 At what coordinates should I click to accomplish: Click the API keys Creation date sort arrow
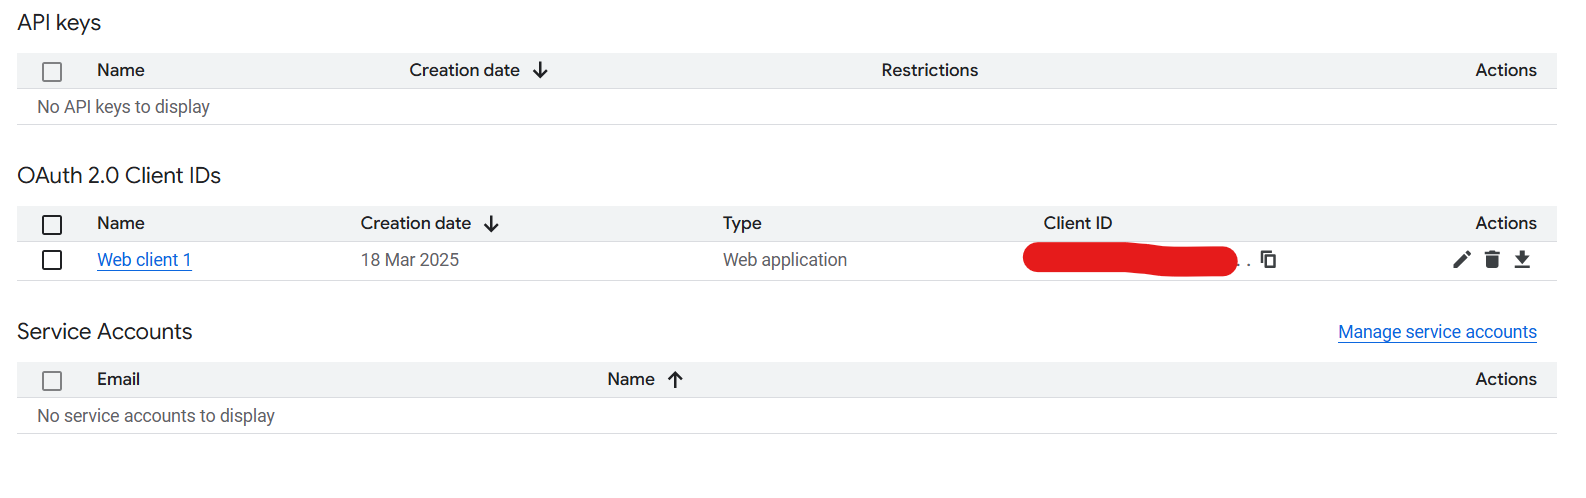pos(540,70)
